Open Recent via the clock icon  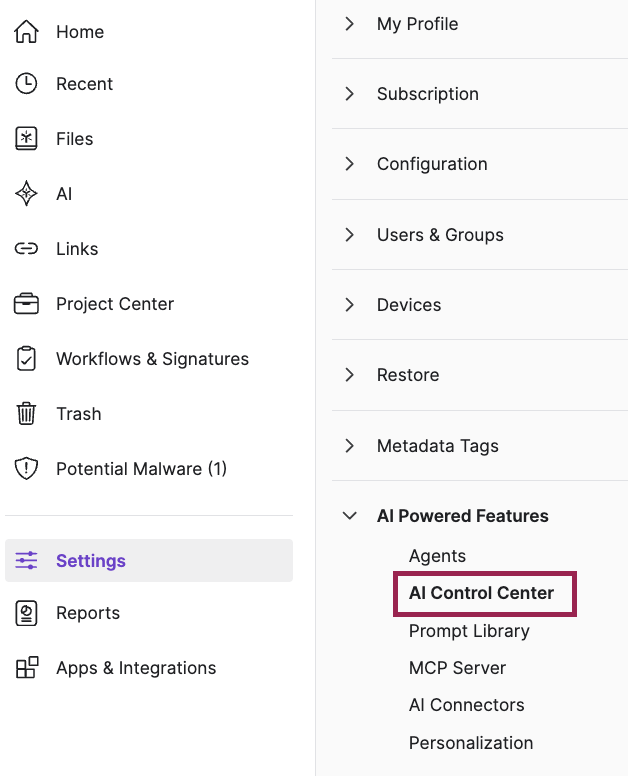(26, 84)
